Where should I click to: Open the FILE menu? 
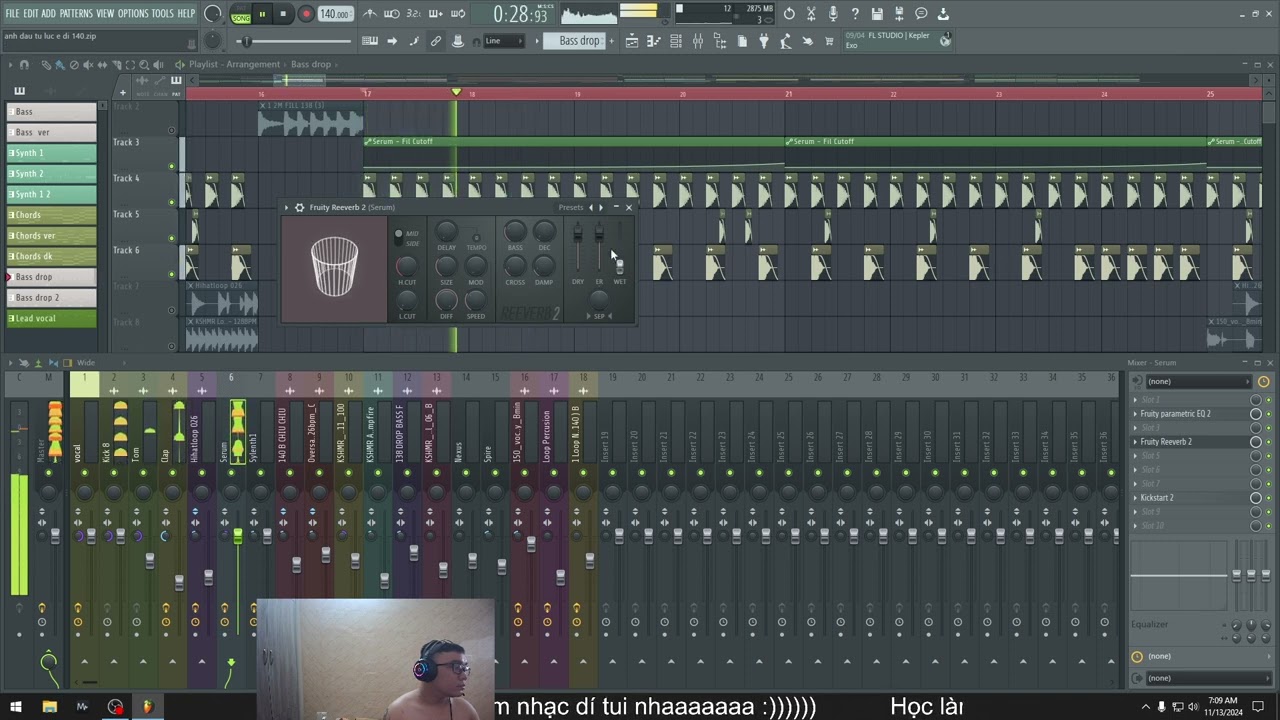point(12,14)
